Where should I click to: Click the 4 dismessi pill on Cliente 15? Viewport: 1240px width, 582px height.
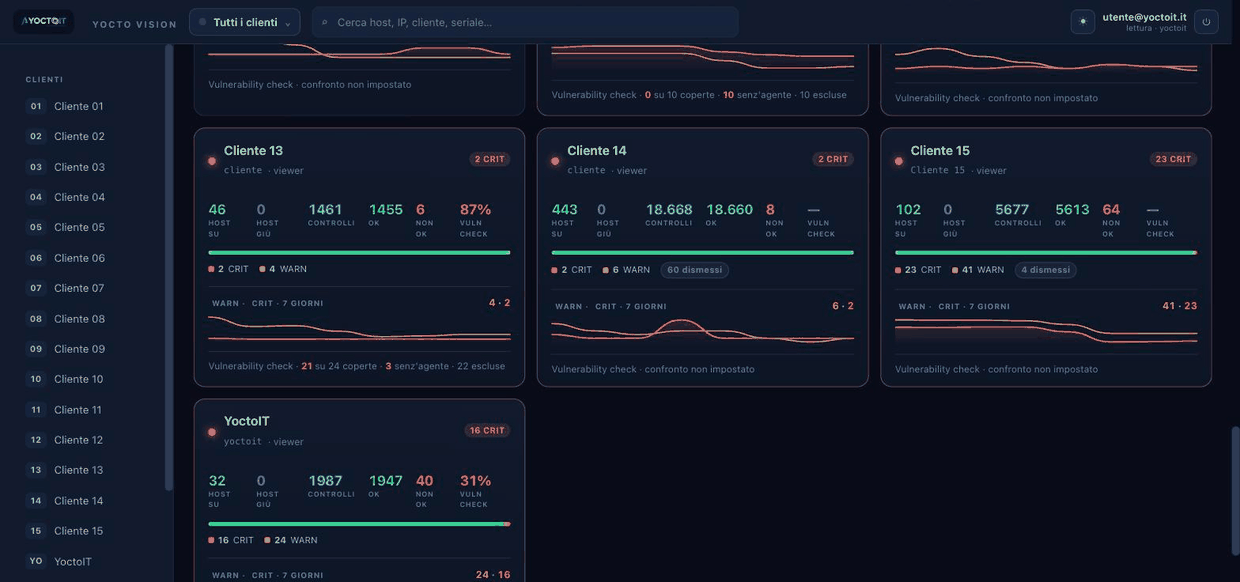click(1046, 270)
